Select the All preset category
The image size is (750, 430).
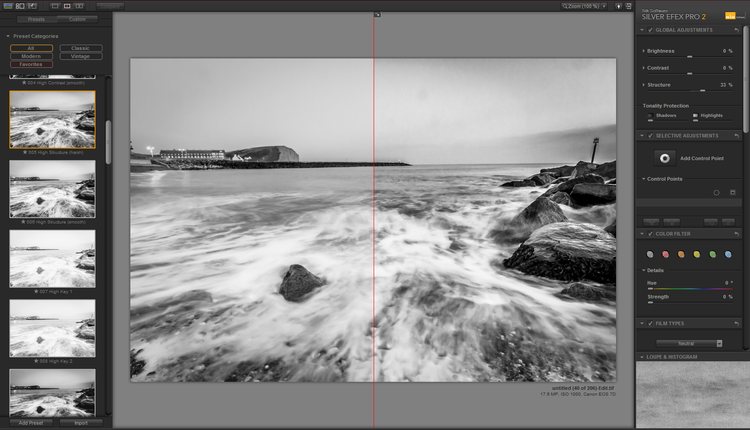pos(31,48)
